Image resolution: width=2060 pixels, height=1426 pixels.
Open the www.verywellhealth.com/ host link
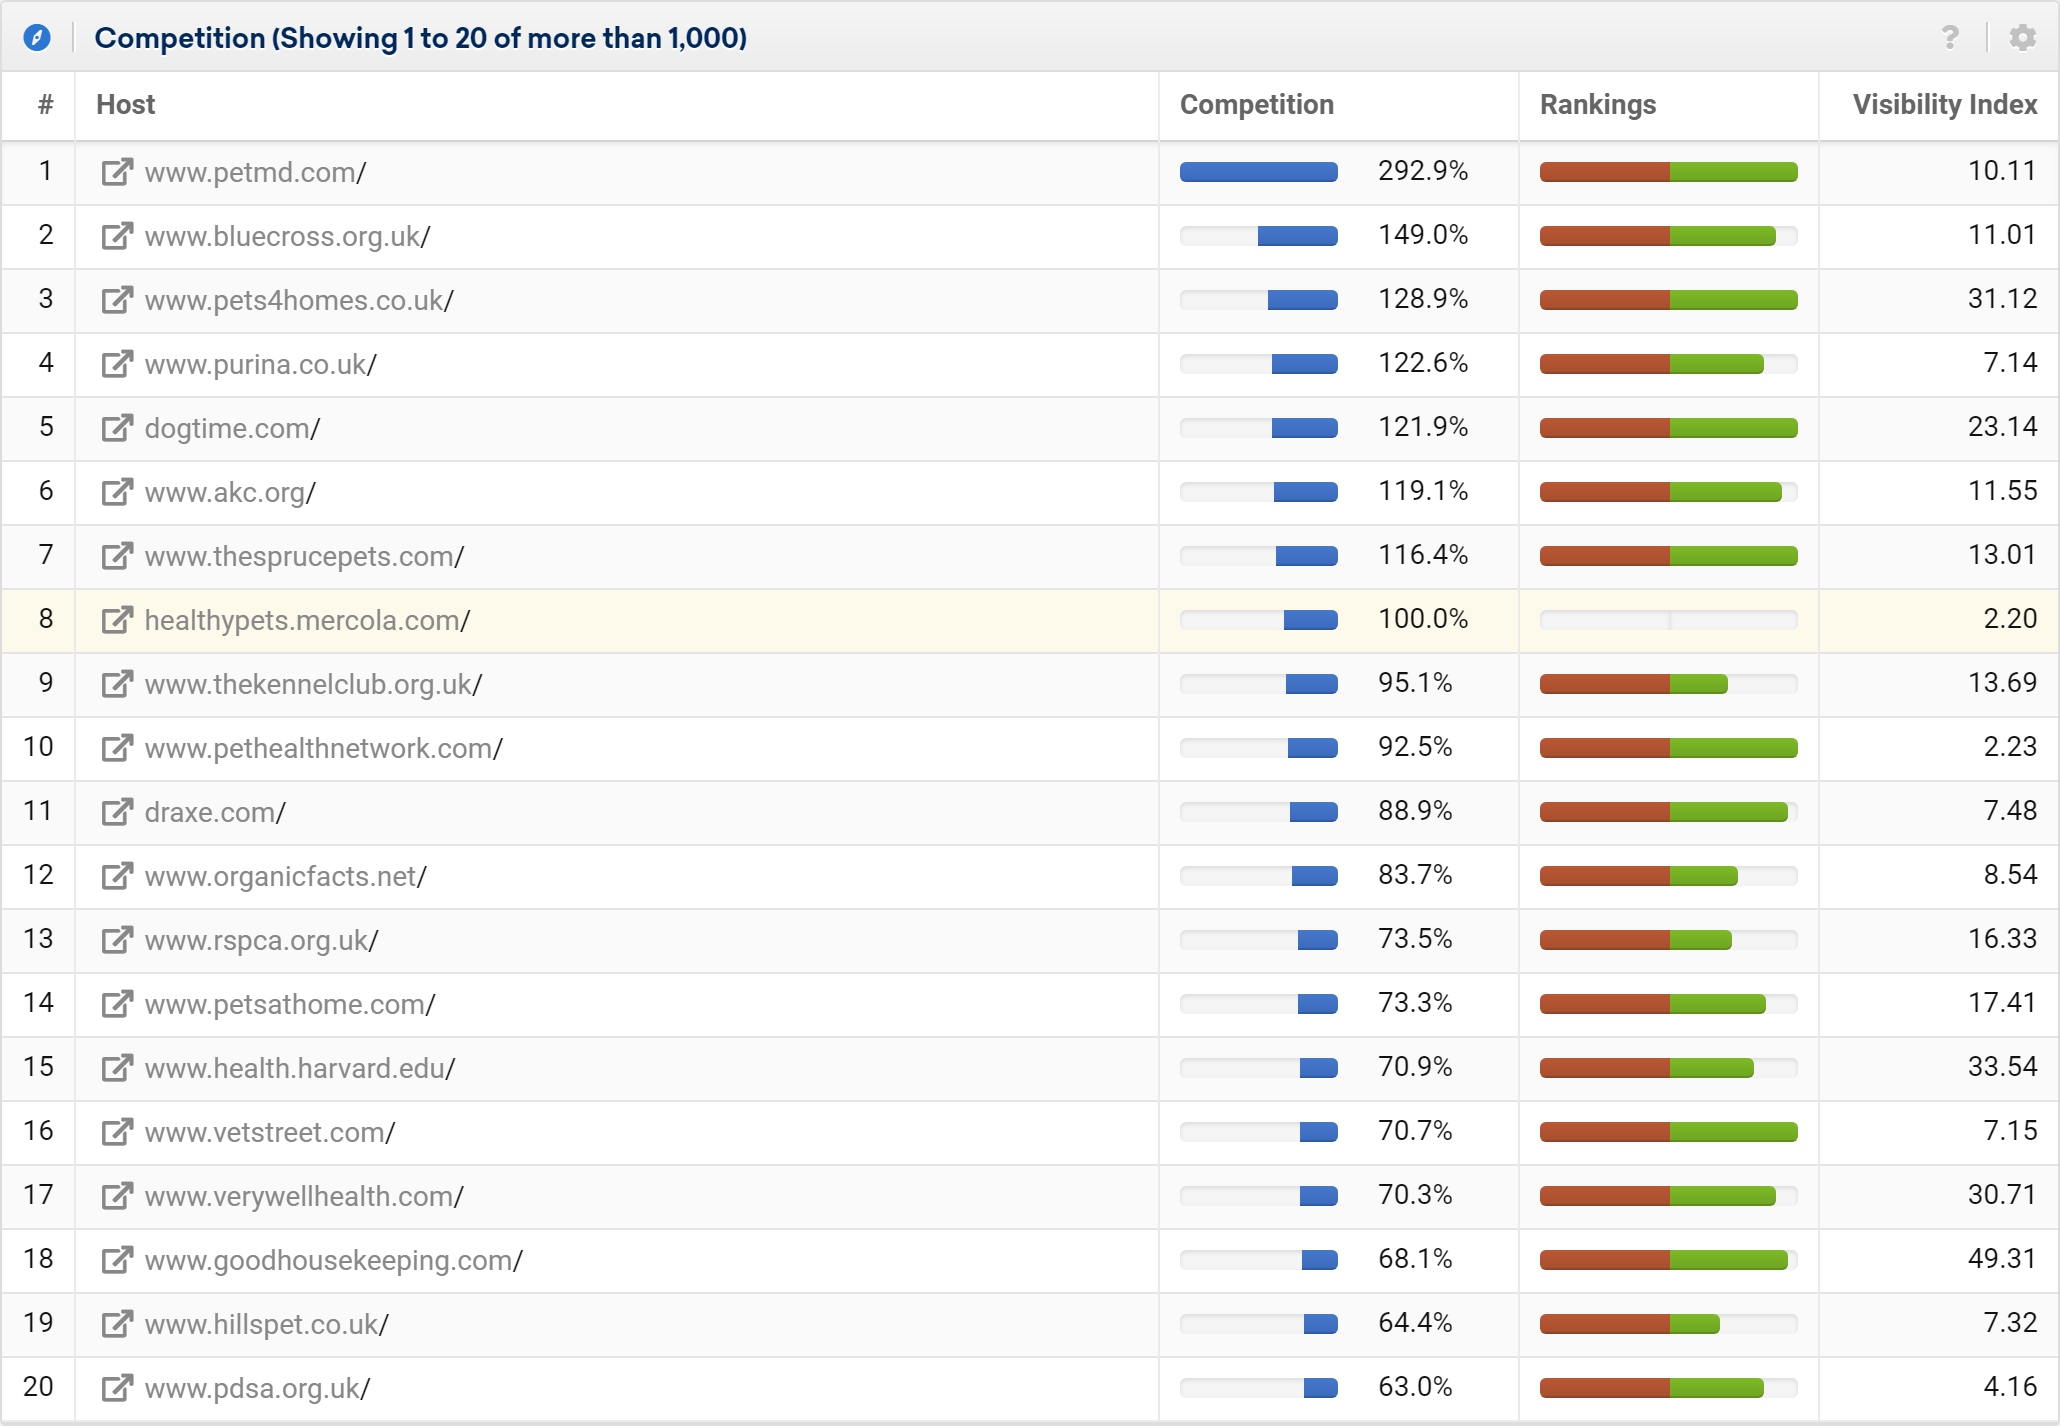tap(304, 1196)
